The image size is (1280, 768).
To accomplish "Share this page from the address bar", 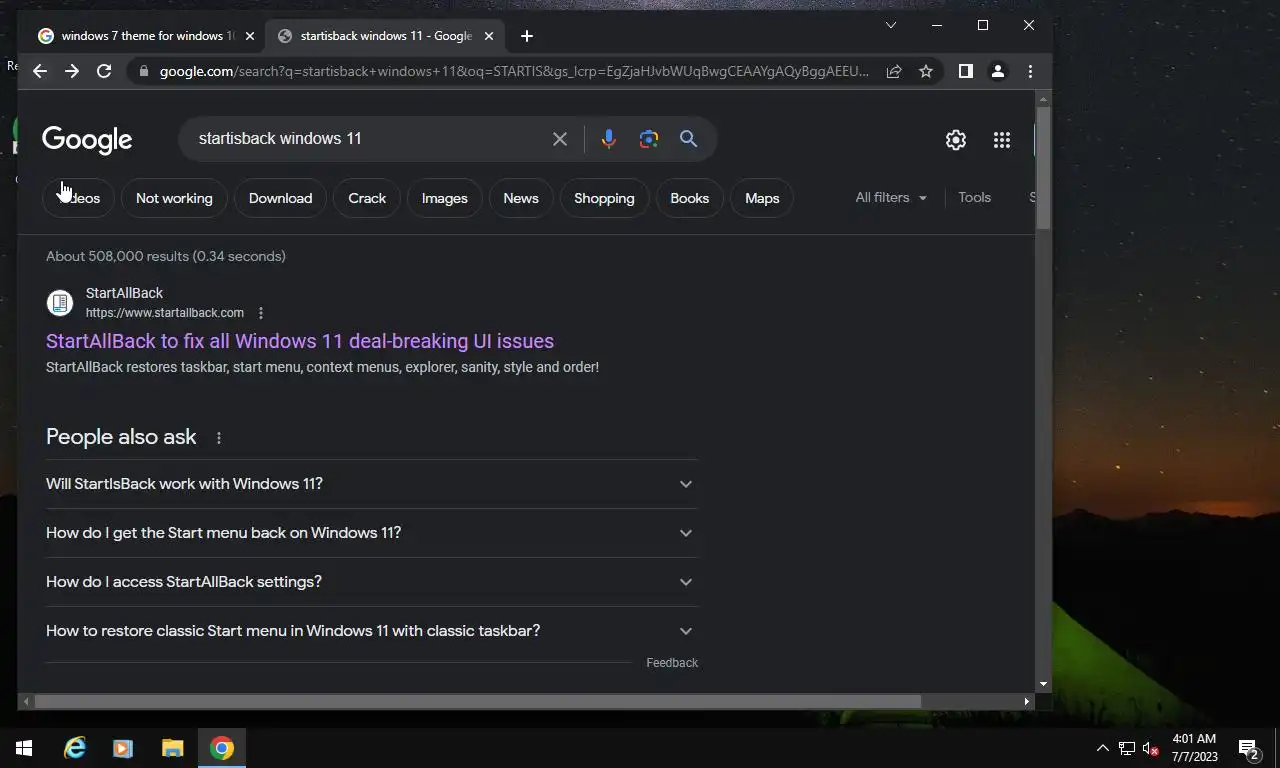I will (x=894, y=71).
